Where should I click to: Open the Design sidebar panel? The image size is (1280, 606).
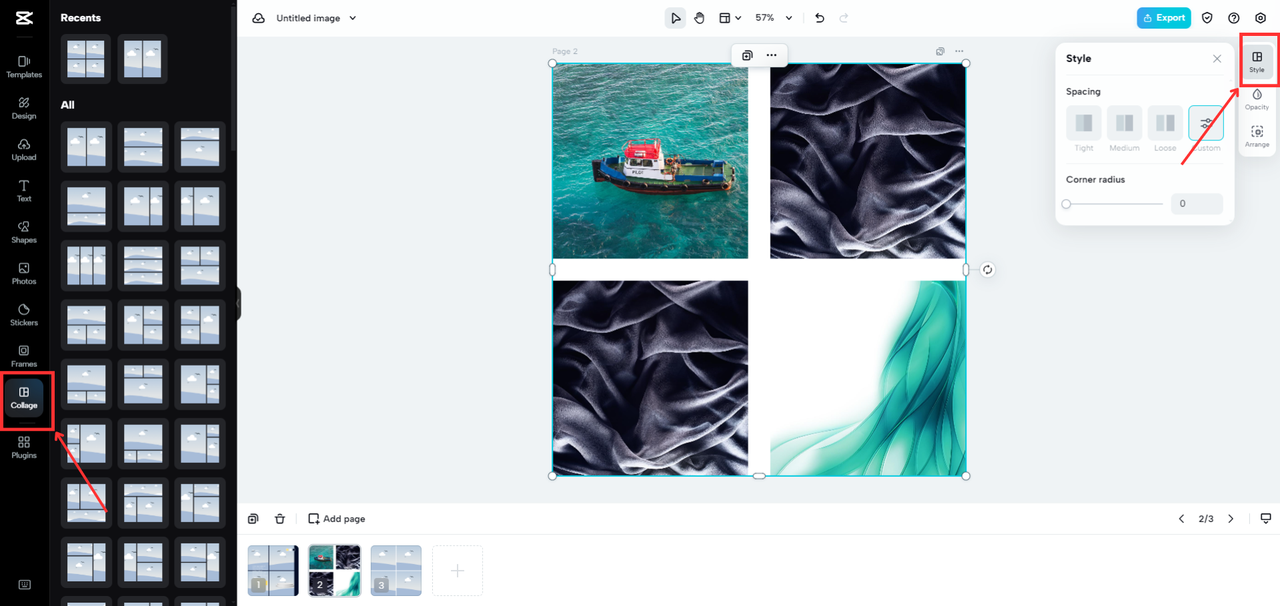(24, 108)
